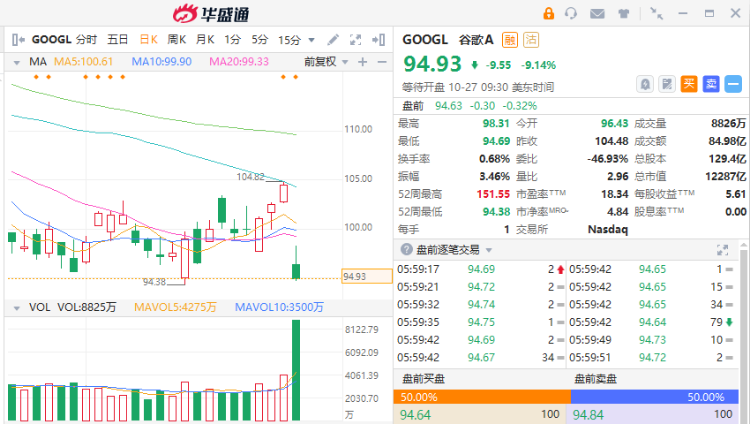The image size is (750, 424).
Task: Expand the chart to fullscreen
Action: click(x=355, y=40)
